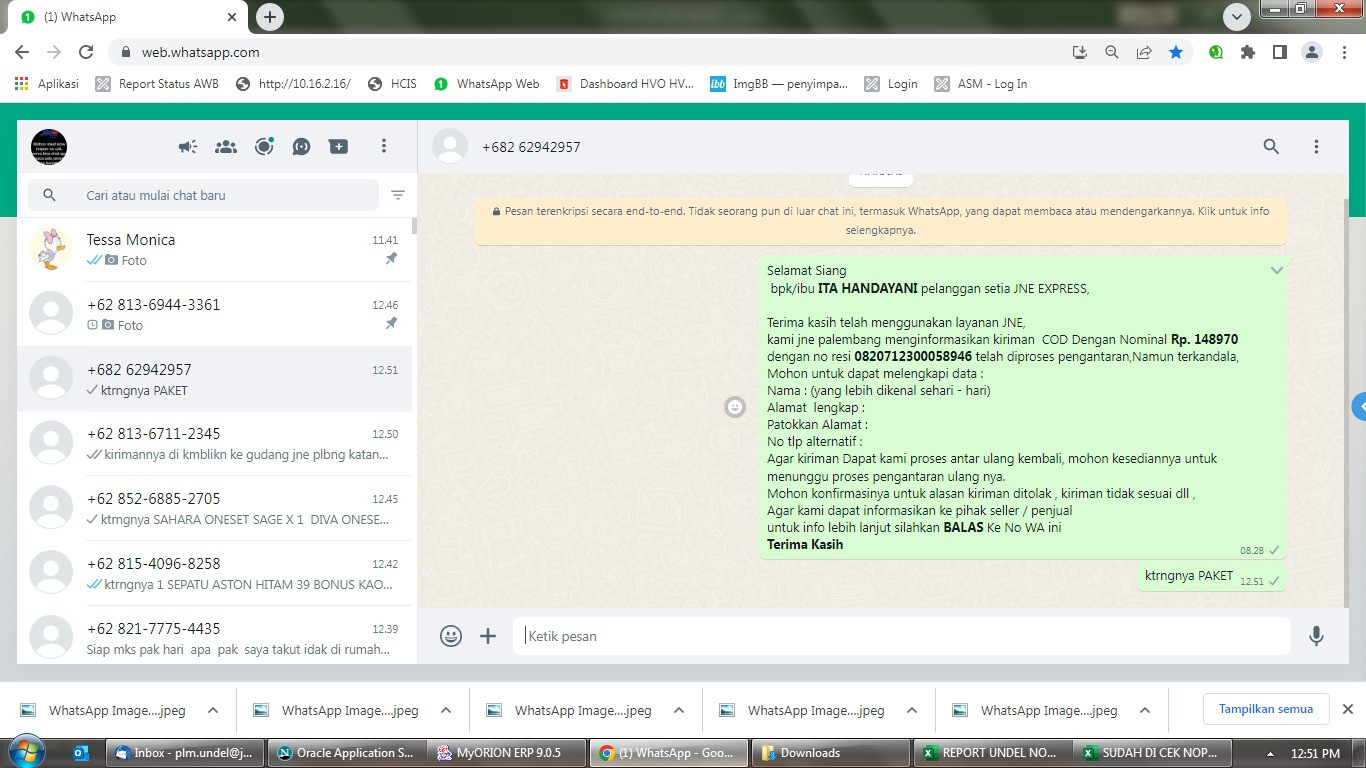Open the ASM - Log In bookmark
1366x768 pixels.
[x=981, y=84]
